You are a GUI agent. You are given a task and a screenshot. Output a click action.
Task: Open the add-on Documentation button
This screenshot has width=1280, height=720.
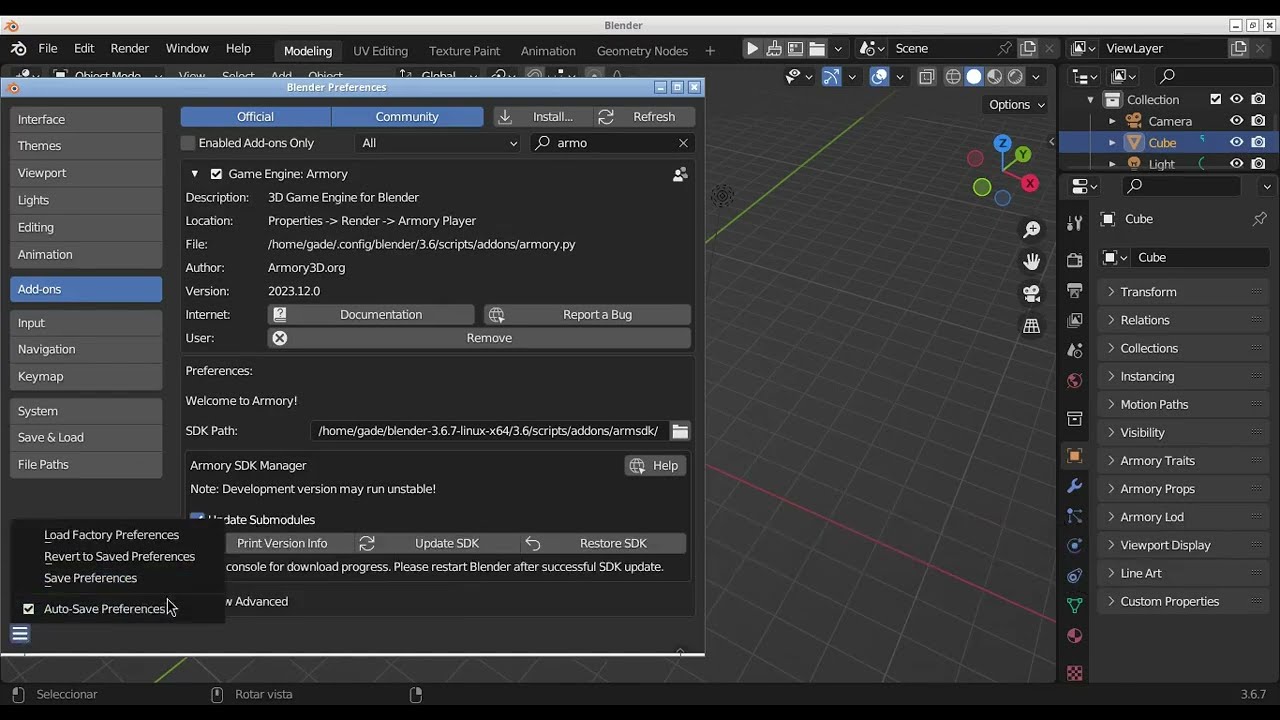(x=371, y=315)
